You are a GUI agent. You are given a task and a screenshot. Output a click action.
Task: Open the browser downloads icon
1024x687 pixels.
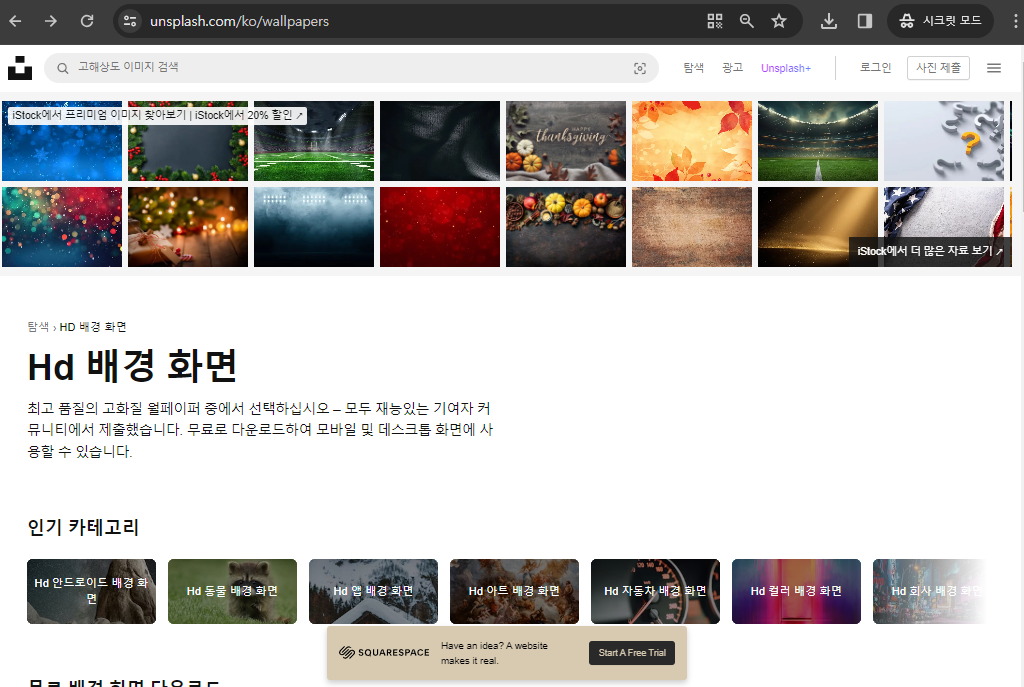tap(829, 21)
